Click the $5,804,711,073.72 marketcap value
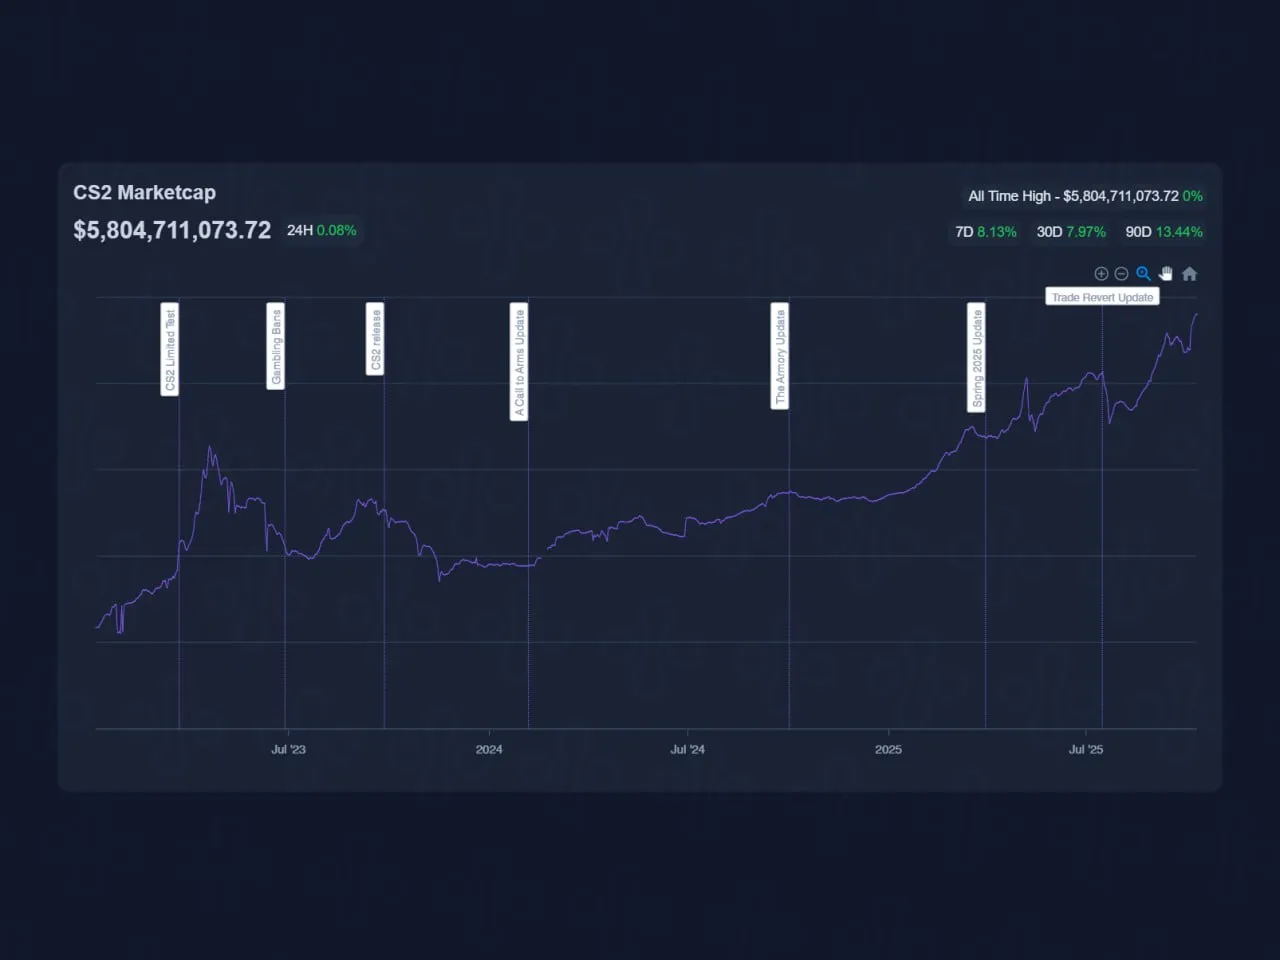Screen dimensions: 1280x960 click(172, 230)
